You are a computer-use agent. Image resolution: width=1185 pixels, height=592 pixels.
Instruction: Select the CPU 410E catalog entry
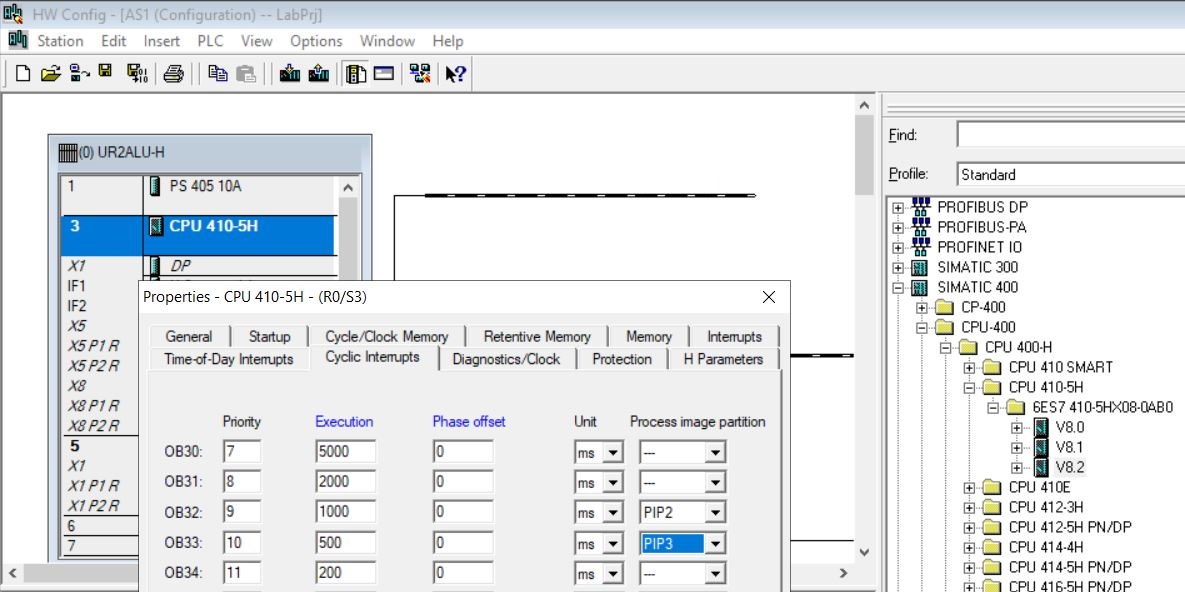1040,487
